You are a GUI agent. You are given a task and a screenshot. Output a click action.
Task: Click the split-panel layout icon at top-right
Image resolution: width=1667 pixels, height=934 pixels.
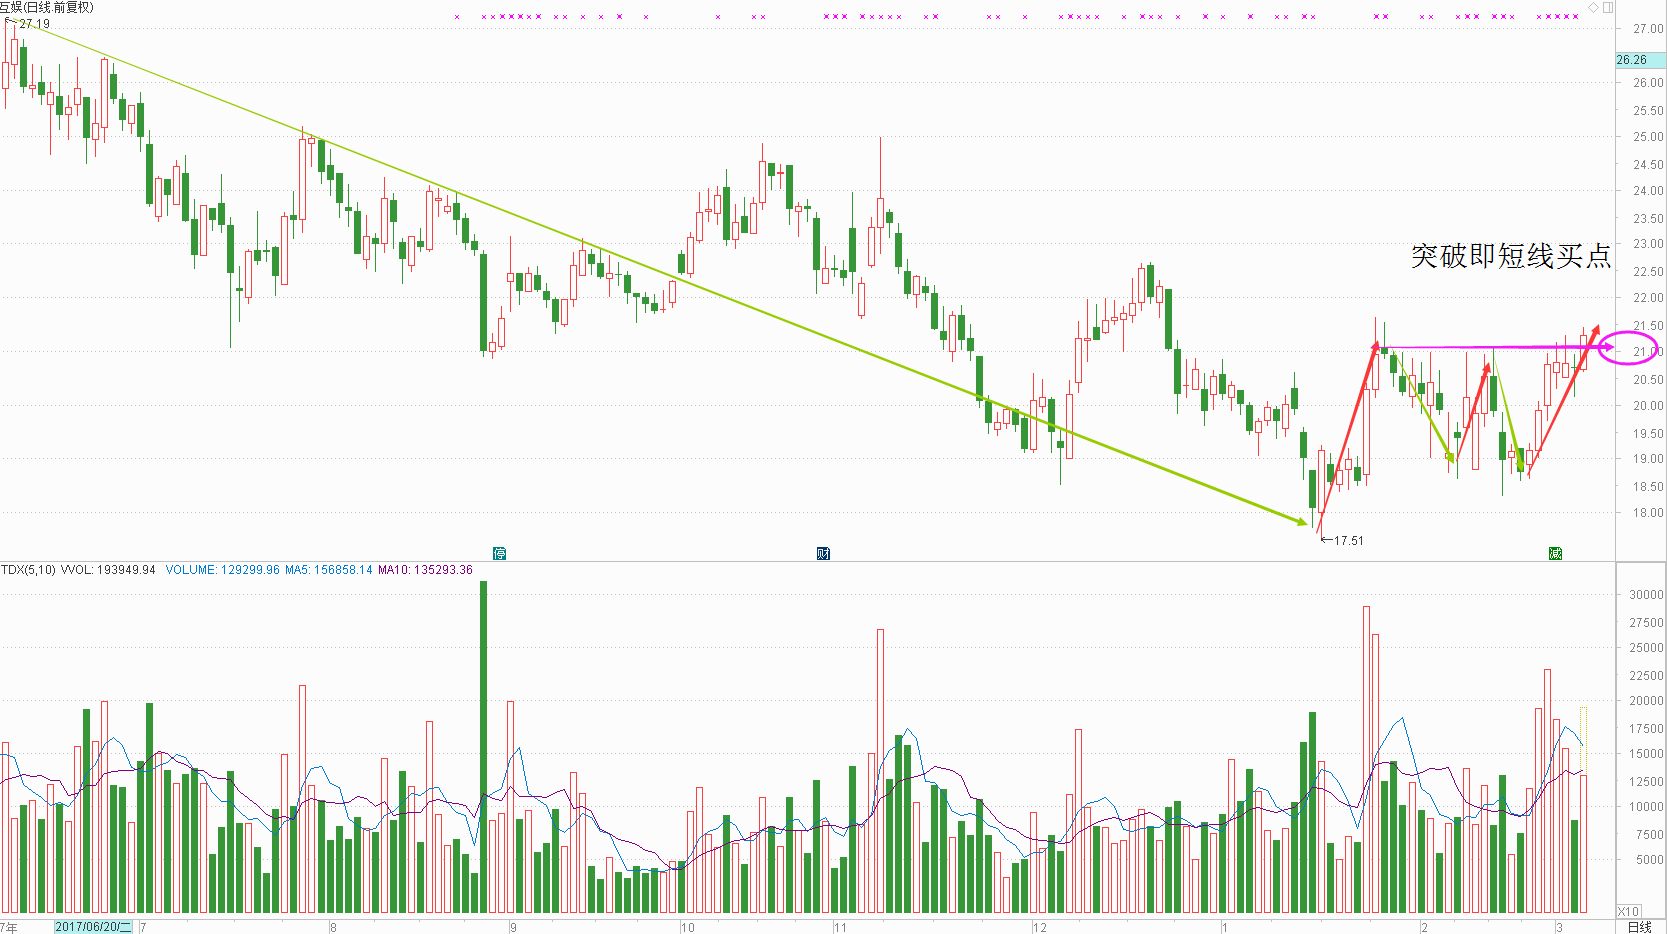tap(1608, 7)
